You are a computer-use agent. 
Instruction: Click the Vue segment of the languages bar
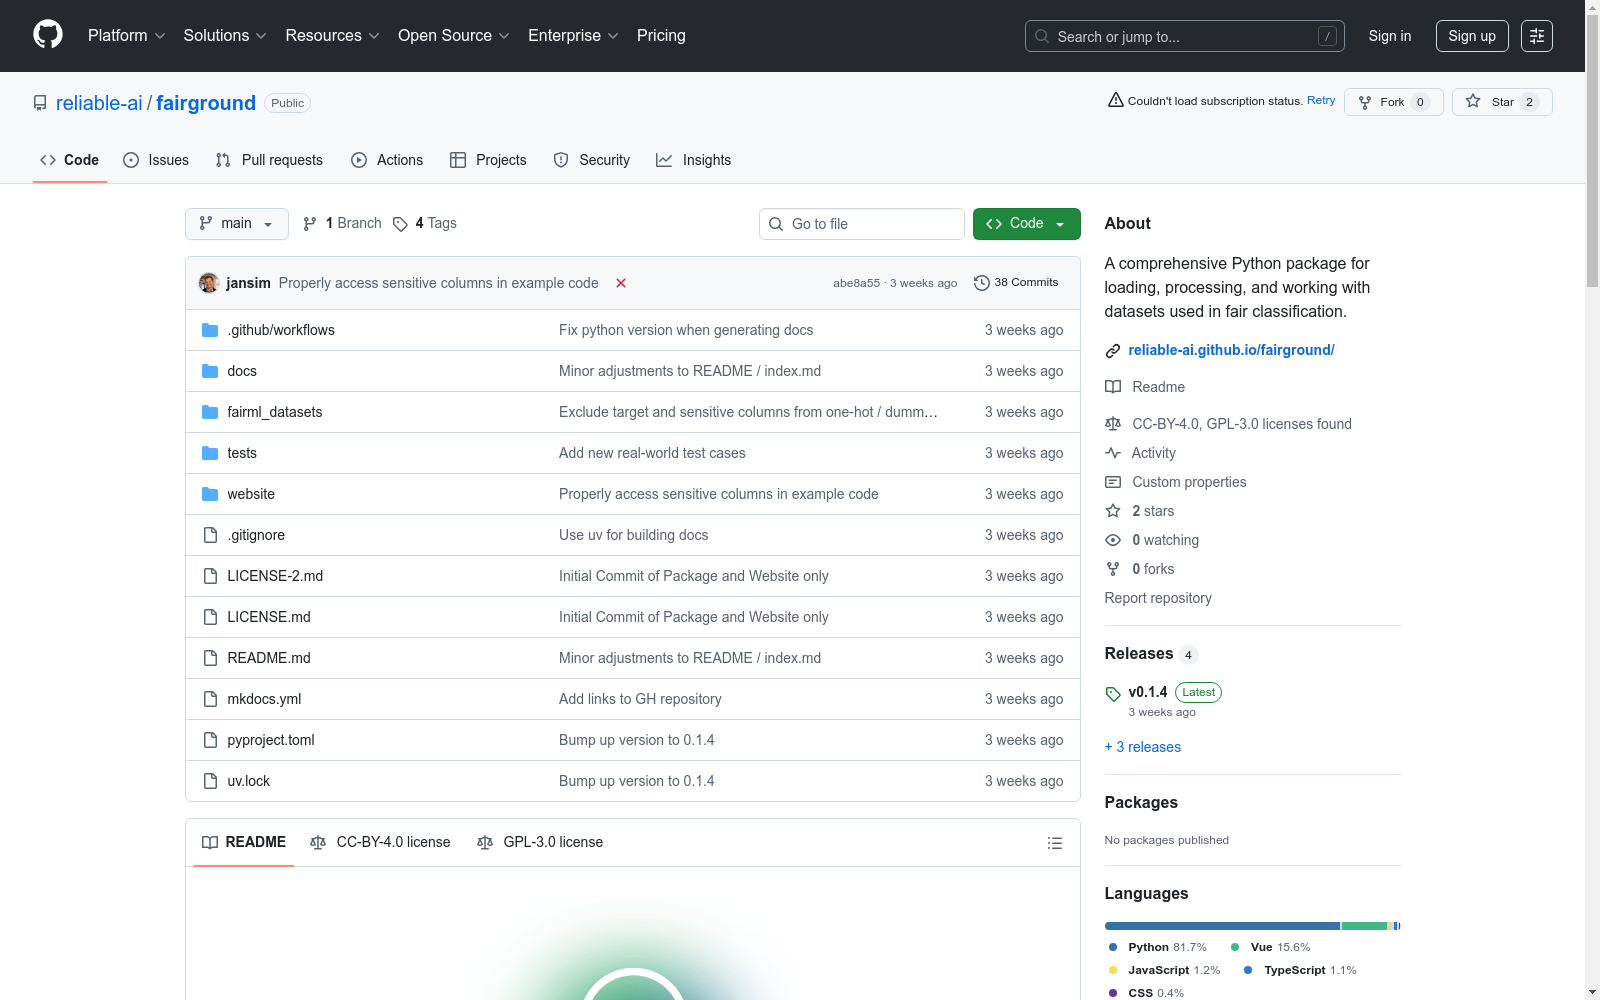pos(1364,926)
